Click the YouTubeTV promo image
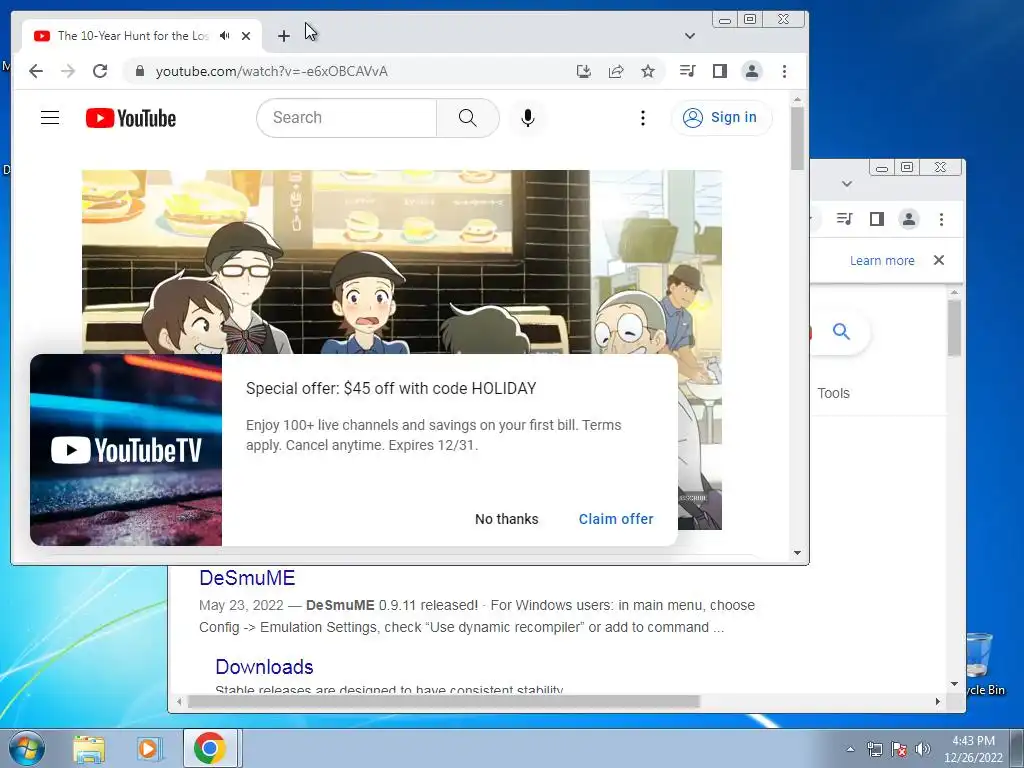This screenshot has height=768, width=1024. coord(126,450)
